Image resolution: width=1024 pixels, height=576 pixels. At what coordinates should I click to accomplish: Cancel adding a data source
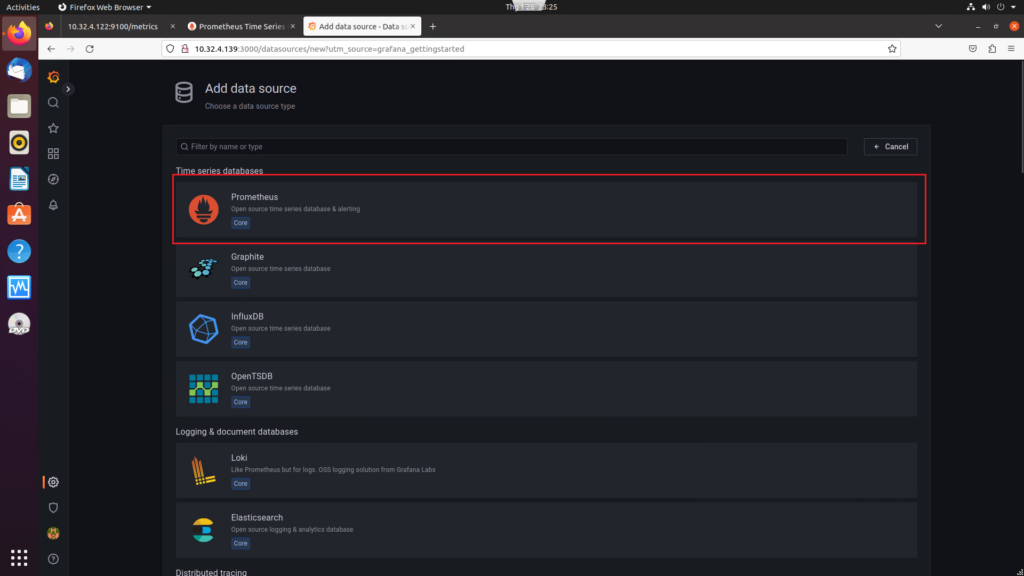tap(890, 146)
